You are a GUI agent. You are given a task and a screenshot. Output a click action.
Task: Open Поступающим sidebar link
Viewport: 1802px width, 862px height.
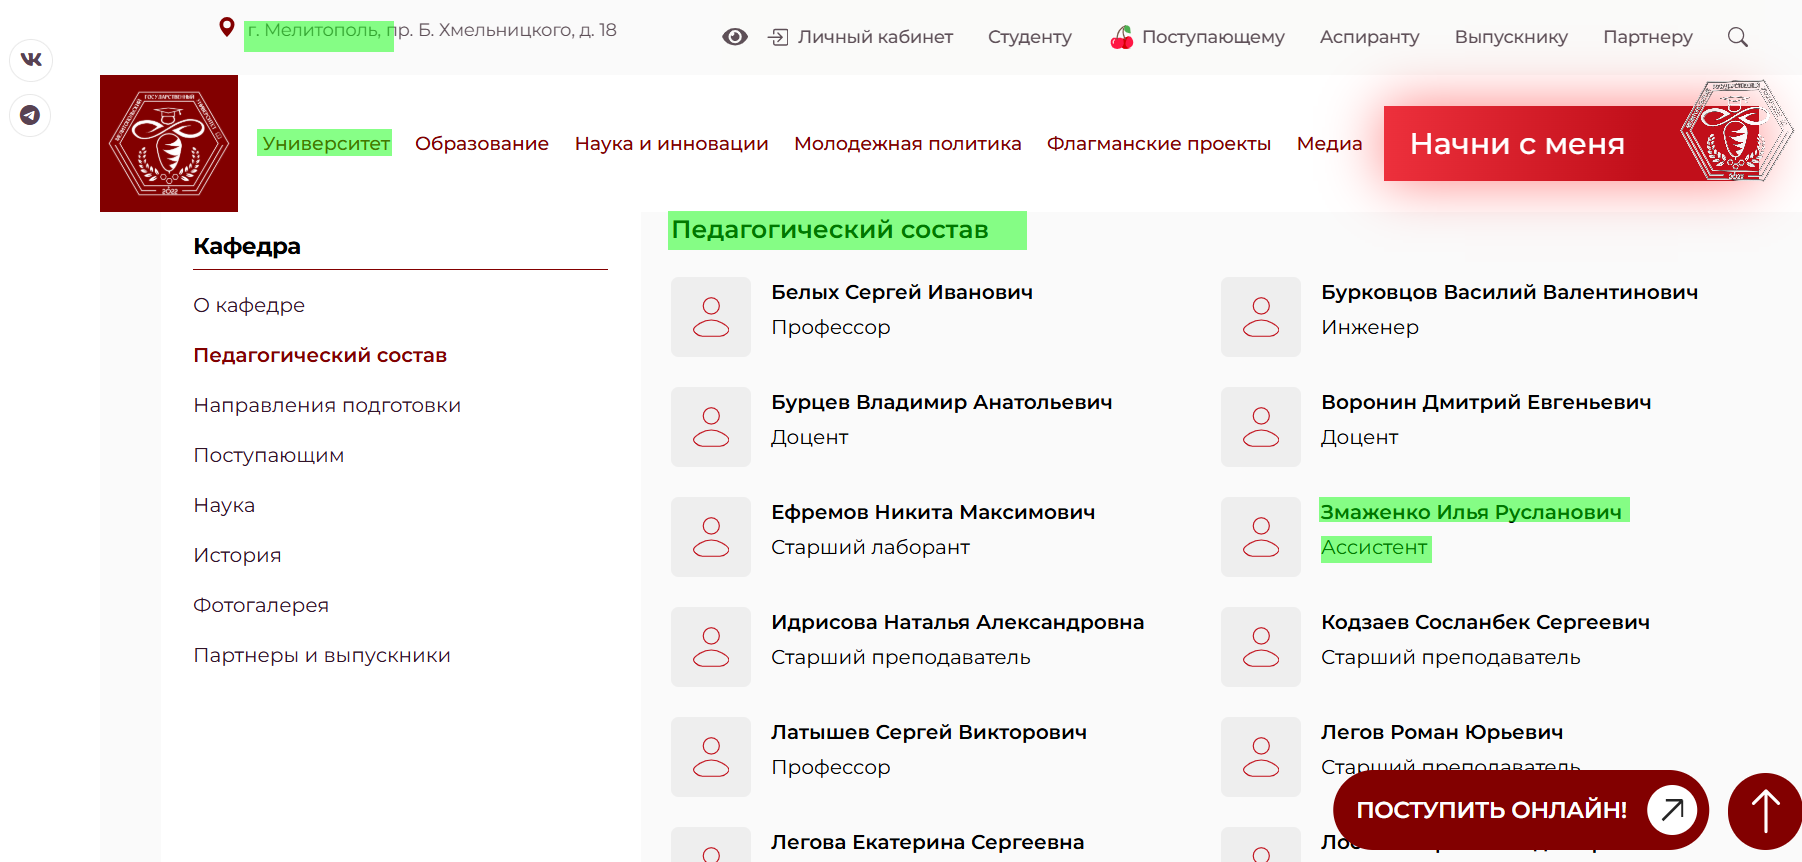268,455
